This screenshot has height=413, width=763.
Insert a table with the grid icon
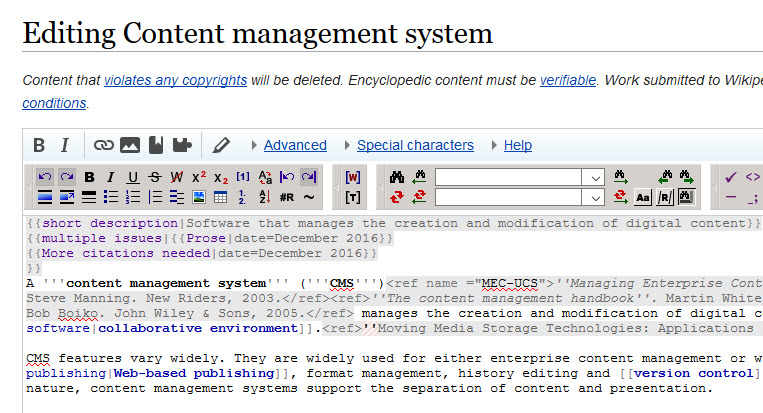click(220, 197)
